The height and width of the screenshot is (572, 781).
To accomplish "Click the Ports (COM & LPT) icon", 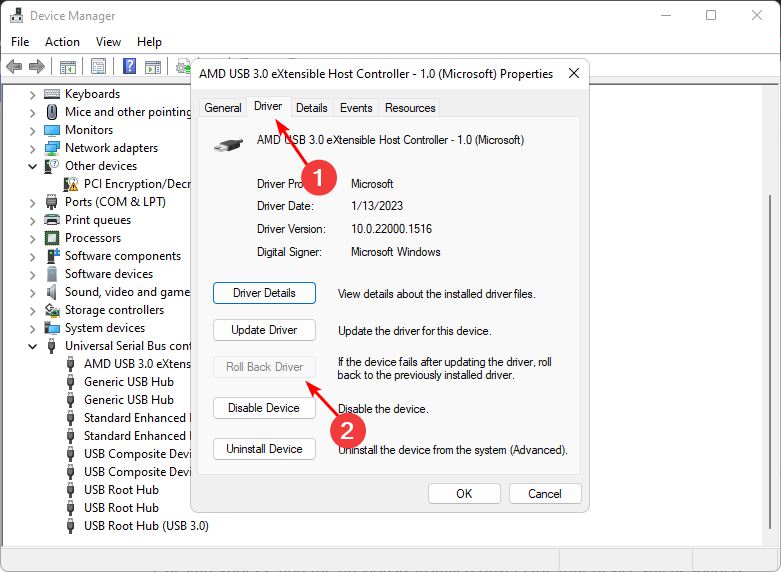I will pos(51,202).
